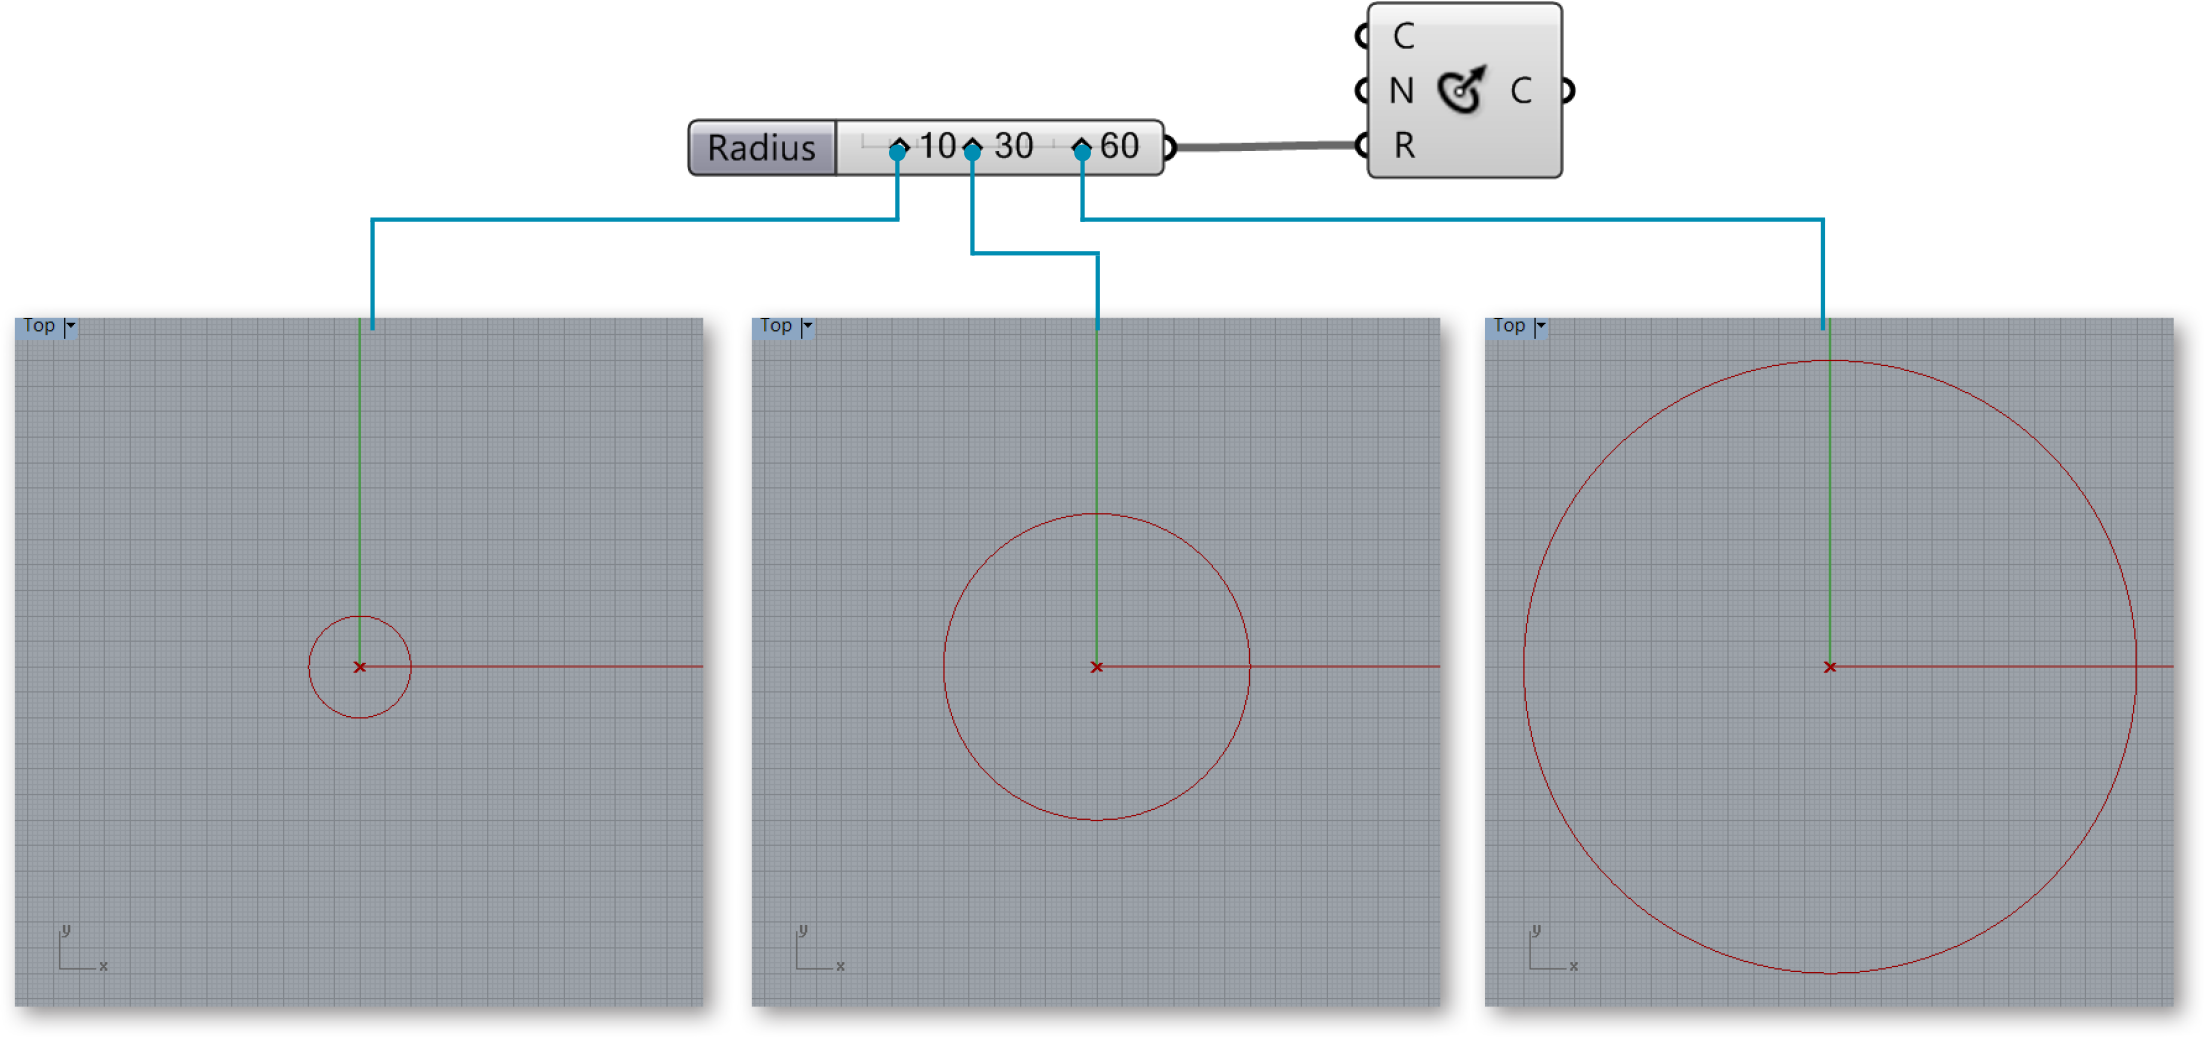Expand the Top menu arrow in the medium-circle viewport
The image size is (2204, 1037).
click(807, 326)
